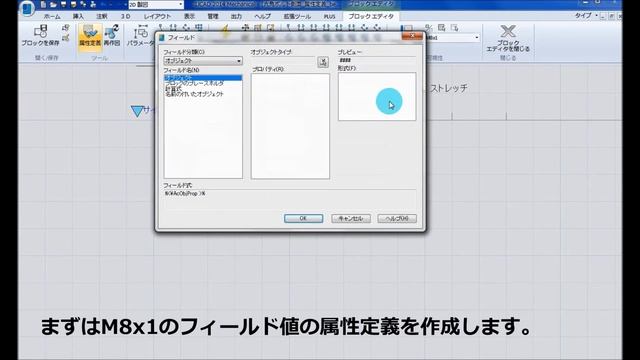640x360 pixels.
Task: Click キャンセル in the フィールド dialog
Action: 351,218
